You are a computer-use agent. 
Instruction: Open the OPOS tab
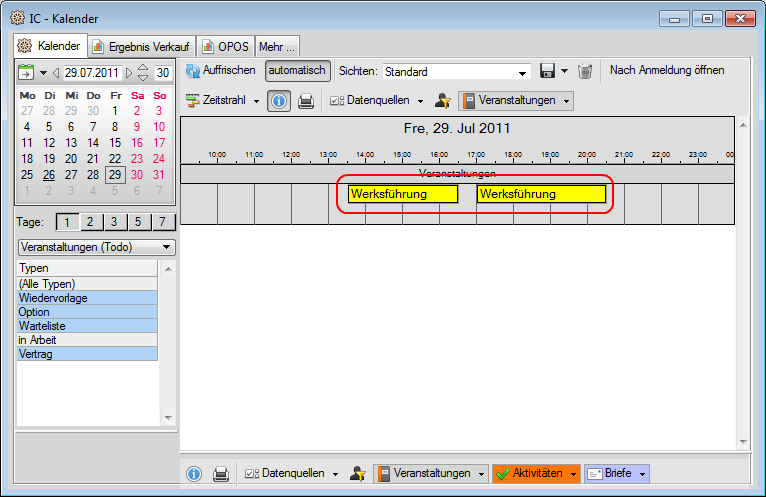click(225, 46)
